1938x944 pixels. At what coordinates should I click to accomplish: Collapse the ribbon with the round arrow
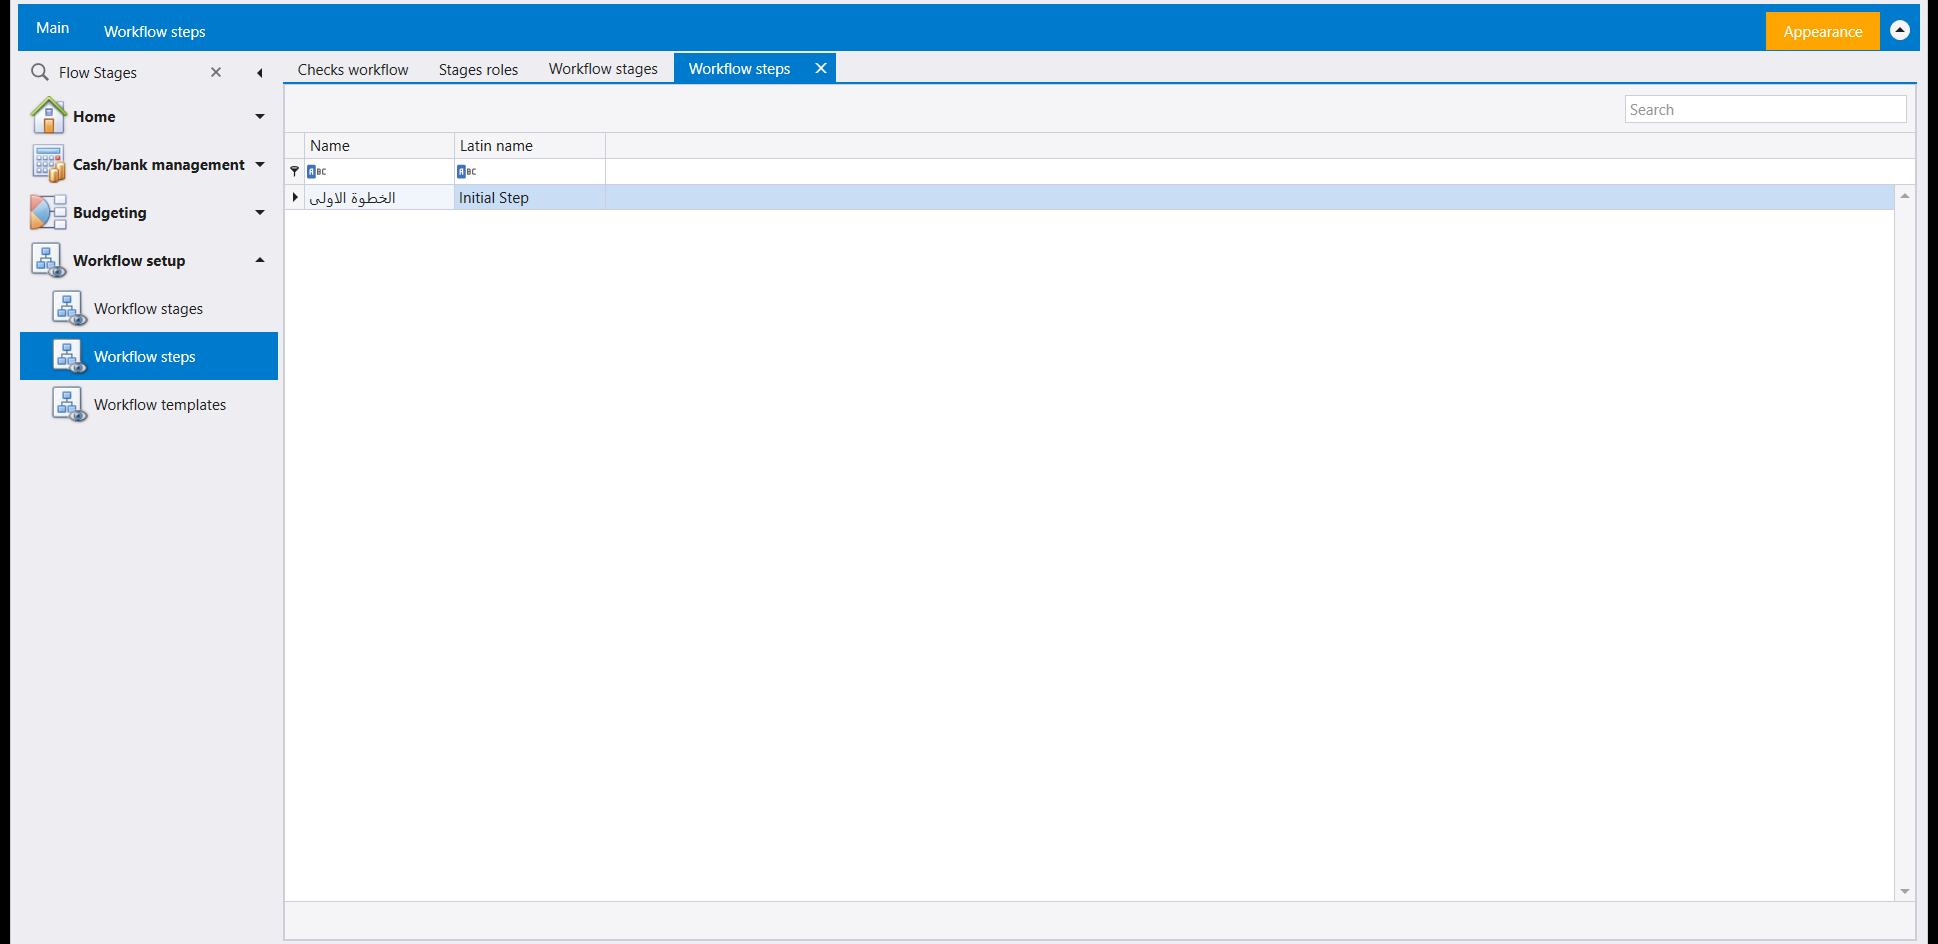(x=1900, y=30)
